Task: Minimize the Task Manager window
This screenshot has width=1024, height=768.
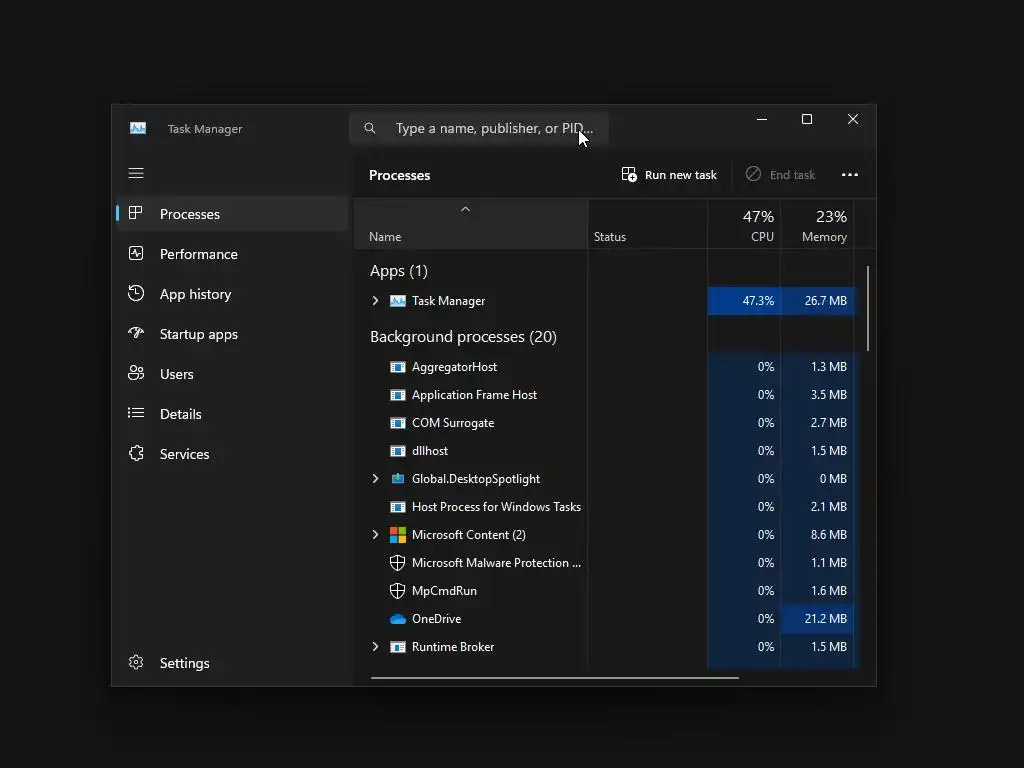Action: point(761,119)
